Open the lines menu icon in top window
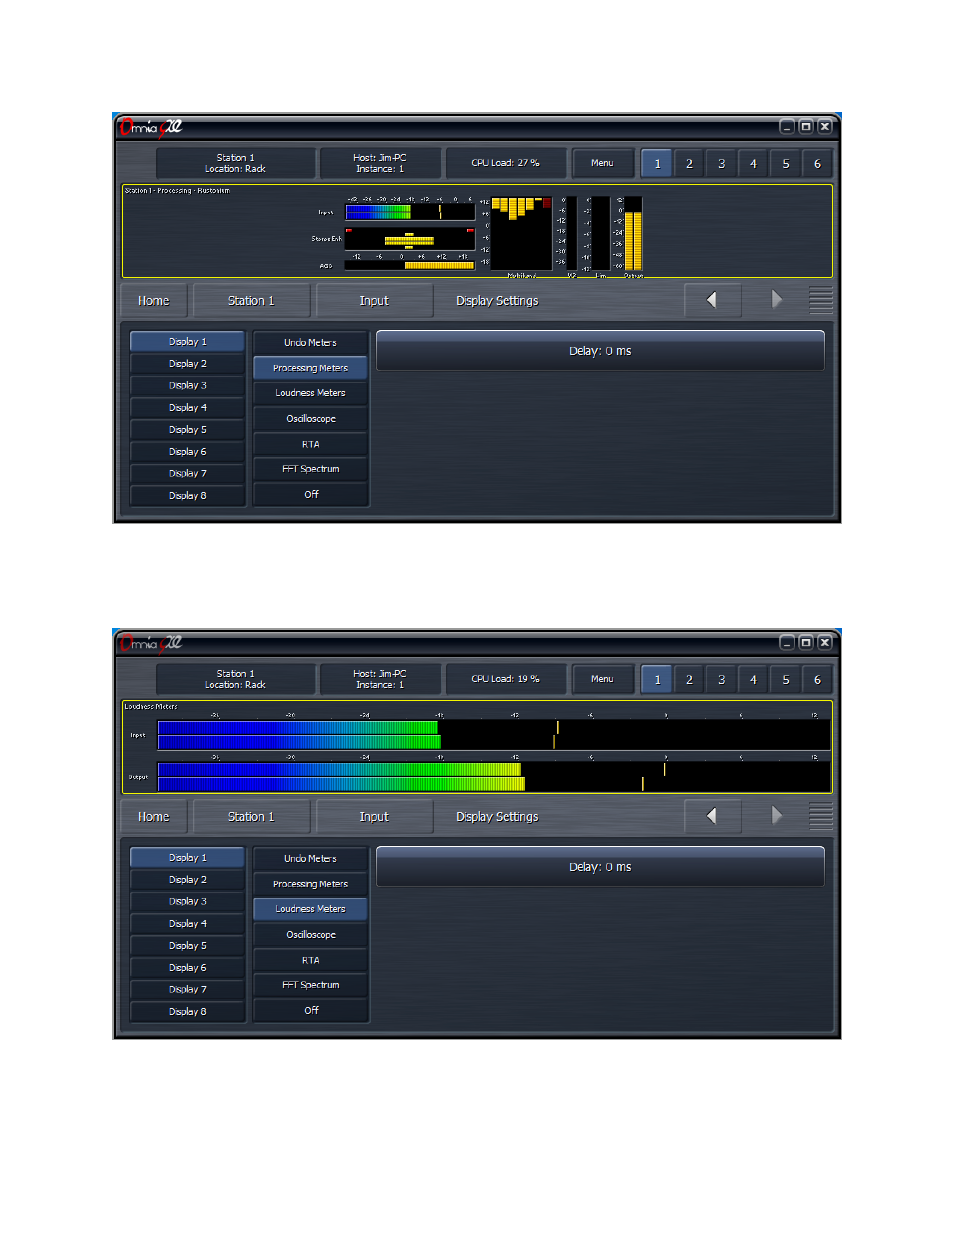The width and height of the screenshot is (954, 1235). tap(821, 300)
